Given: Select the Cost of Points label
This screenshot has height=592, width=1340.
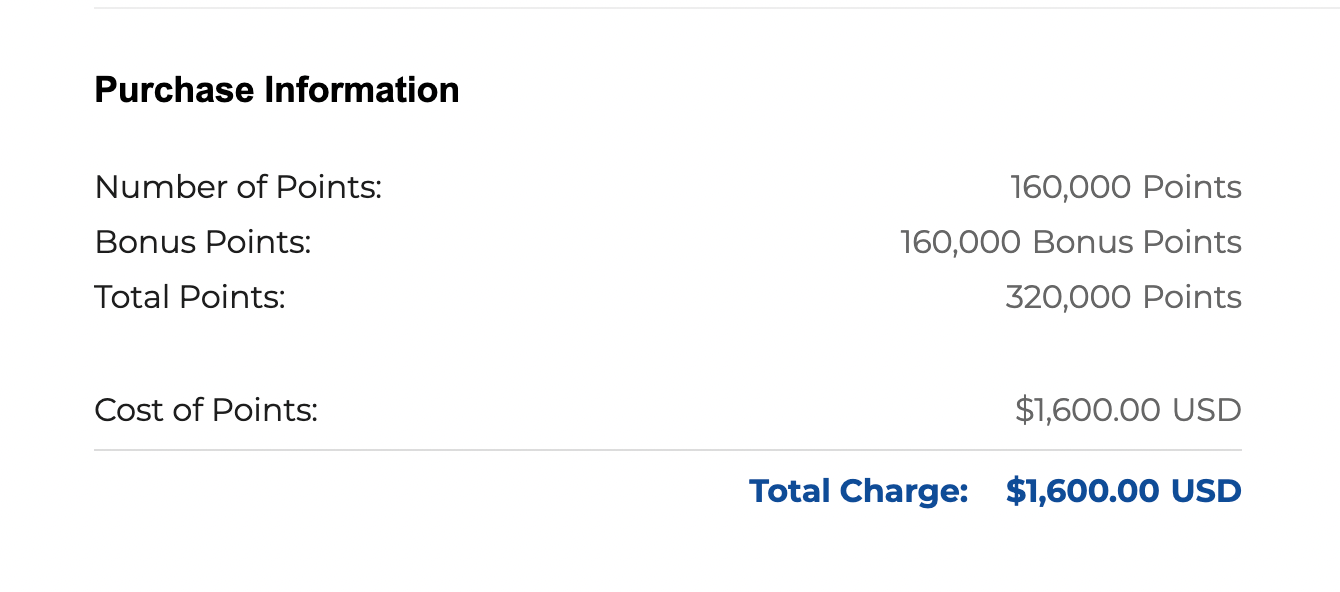Looking at the screenshot, I should tap(205, 410).
